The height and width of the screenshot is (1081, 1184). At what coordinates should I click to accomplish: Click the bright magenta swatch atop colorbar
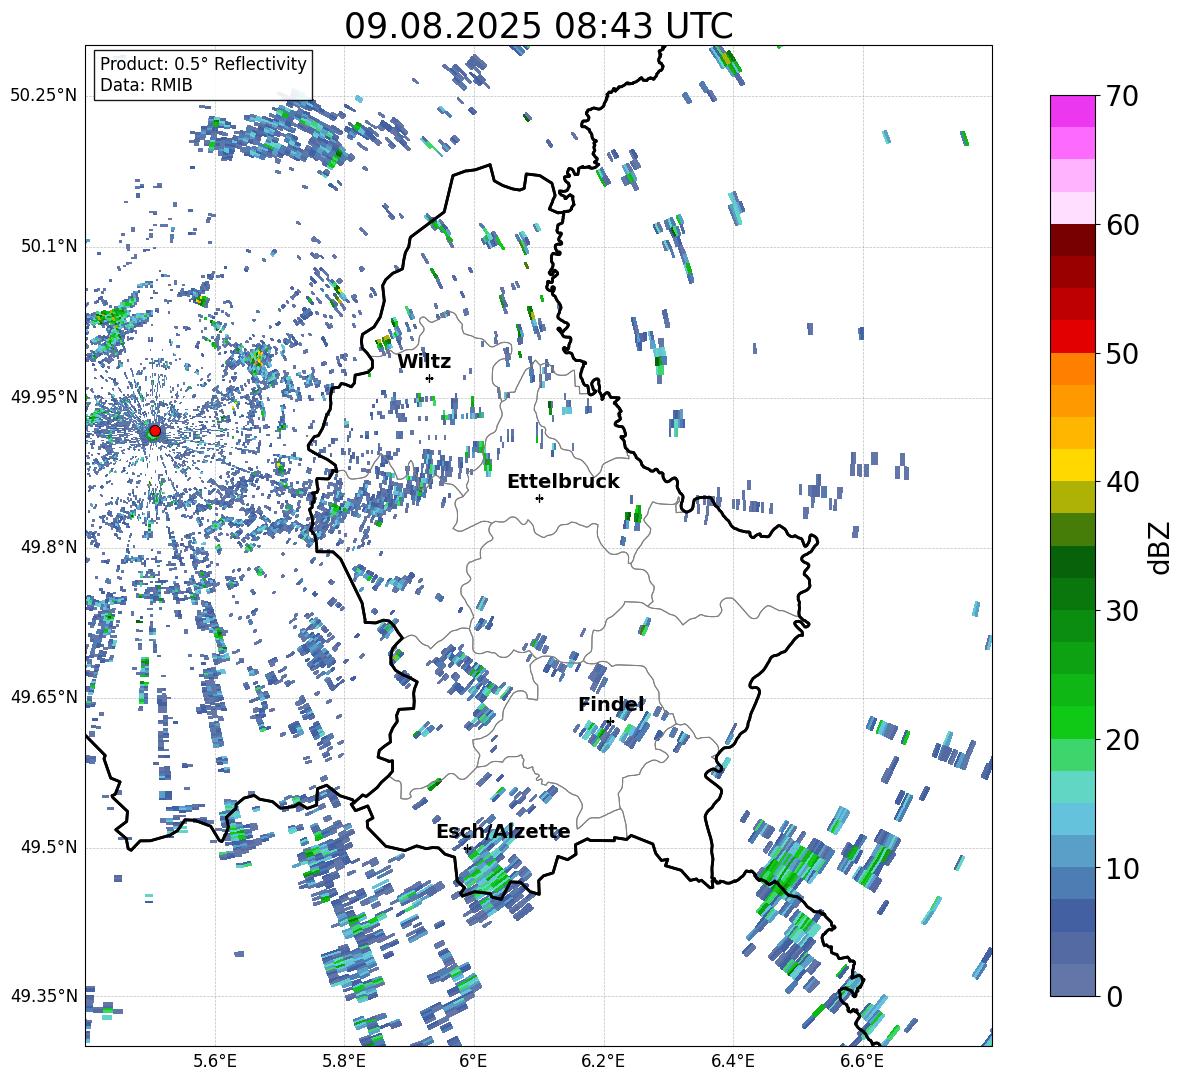1073,112
